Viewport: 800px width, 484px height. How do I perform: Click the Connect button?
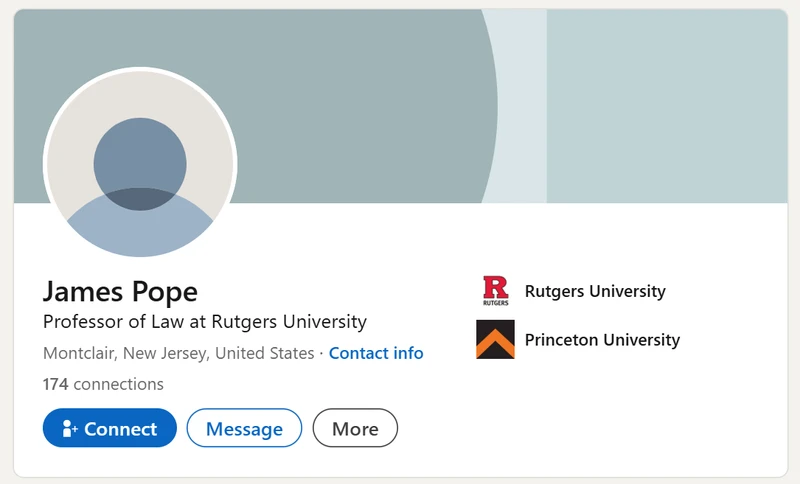pos(110,428)
